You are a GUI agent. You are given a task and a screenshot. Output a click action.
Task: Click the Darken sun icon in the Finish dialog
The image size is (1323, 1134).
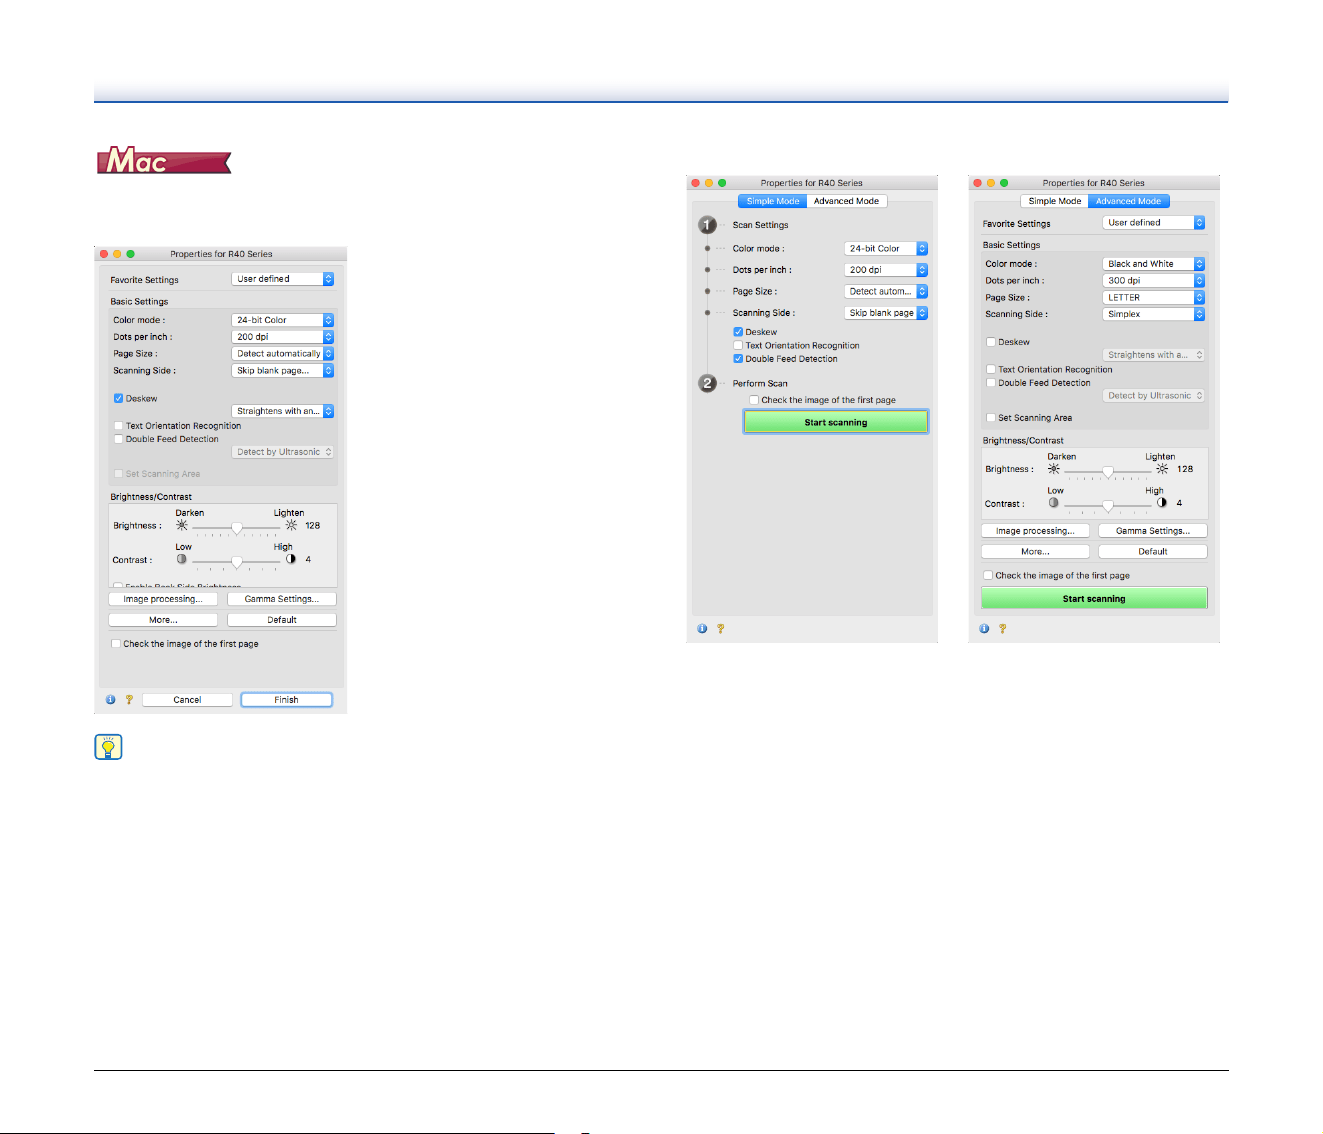click(x=182, y=525)
